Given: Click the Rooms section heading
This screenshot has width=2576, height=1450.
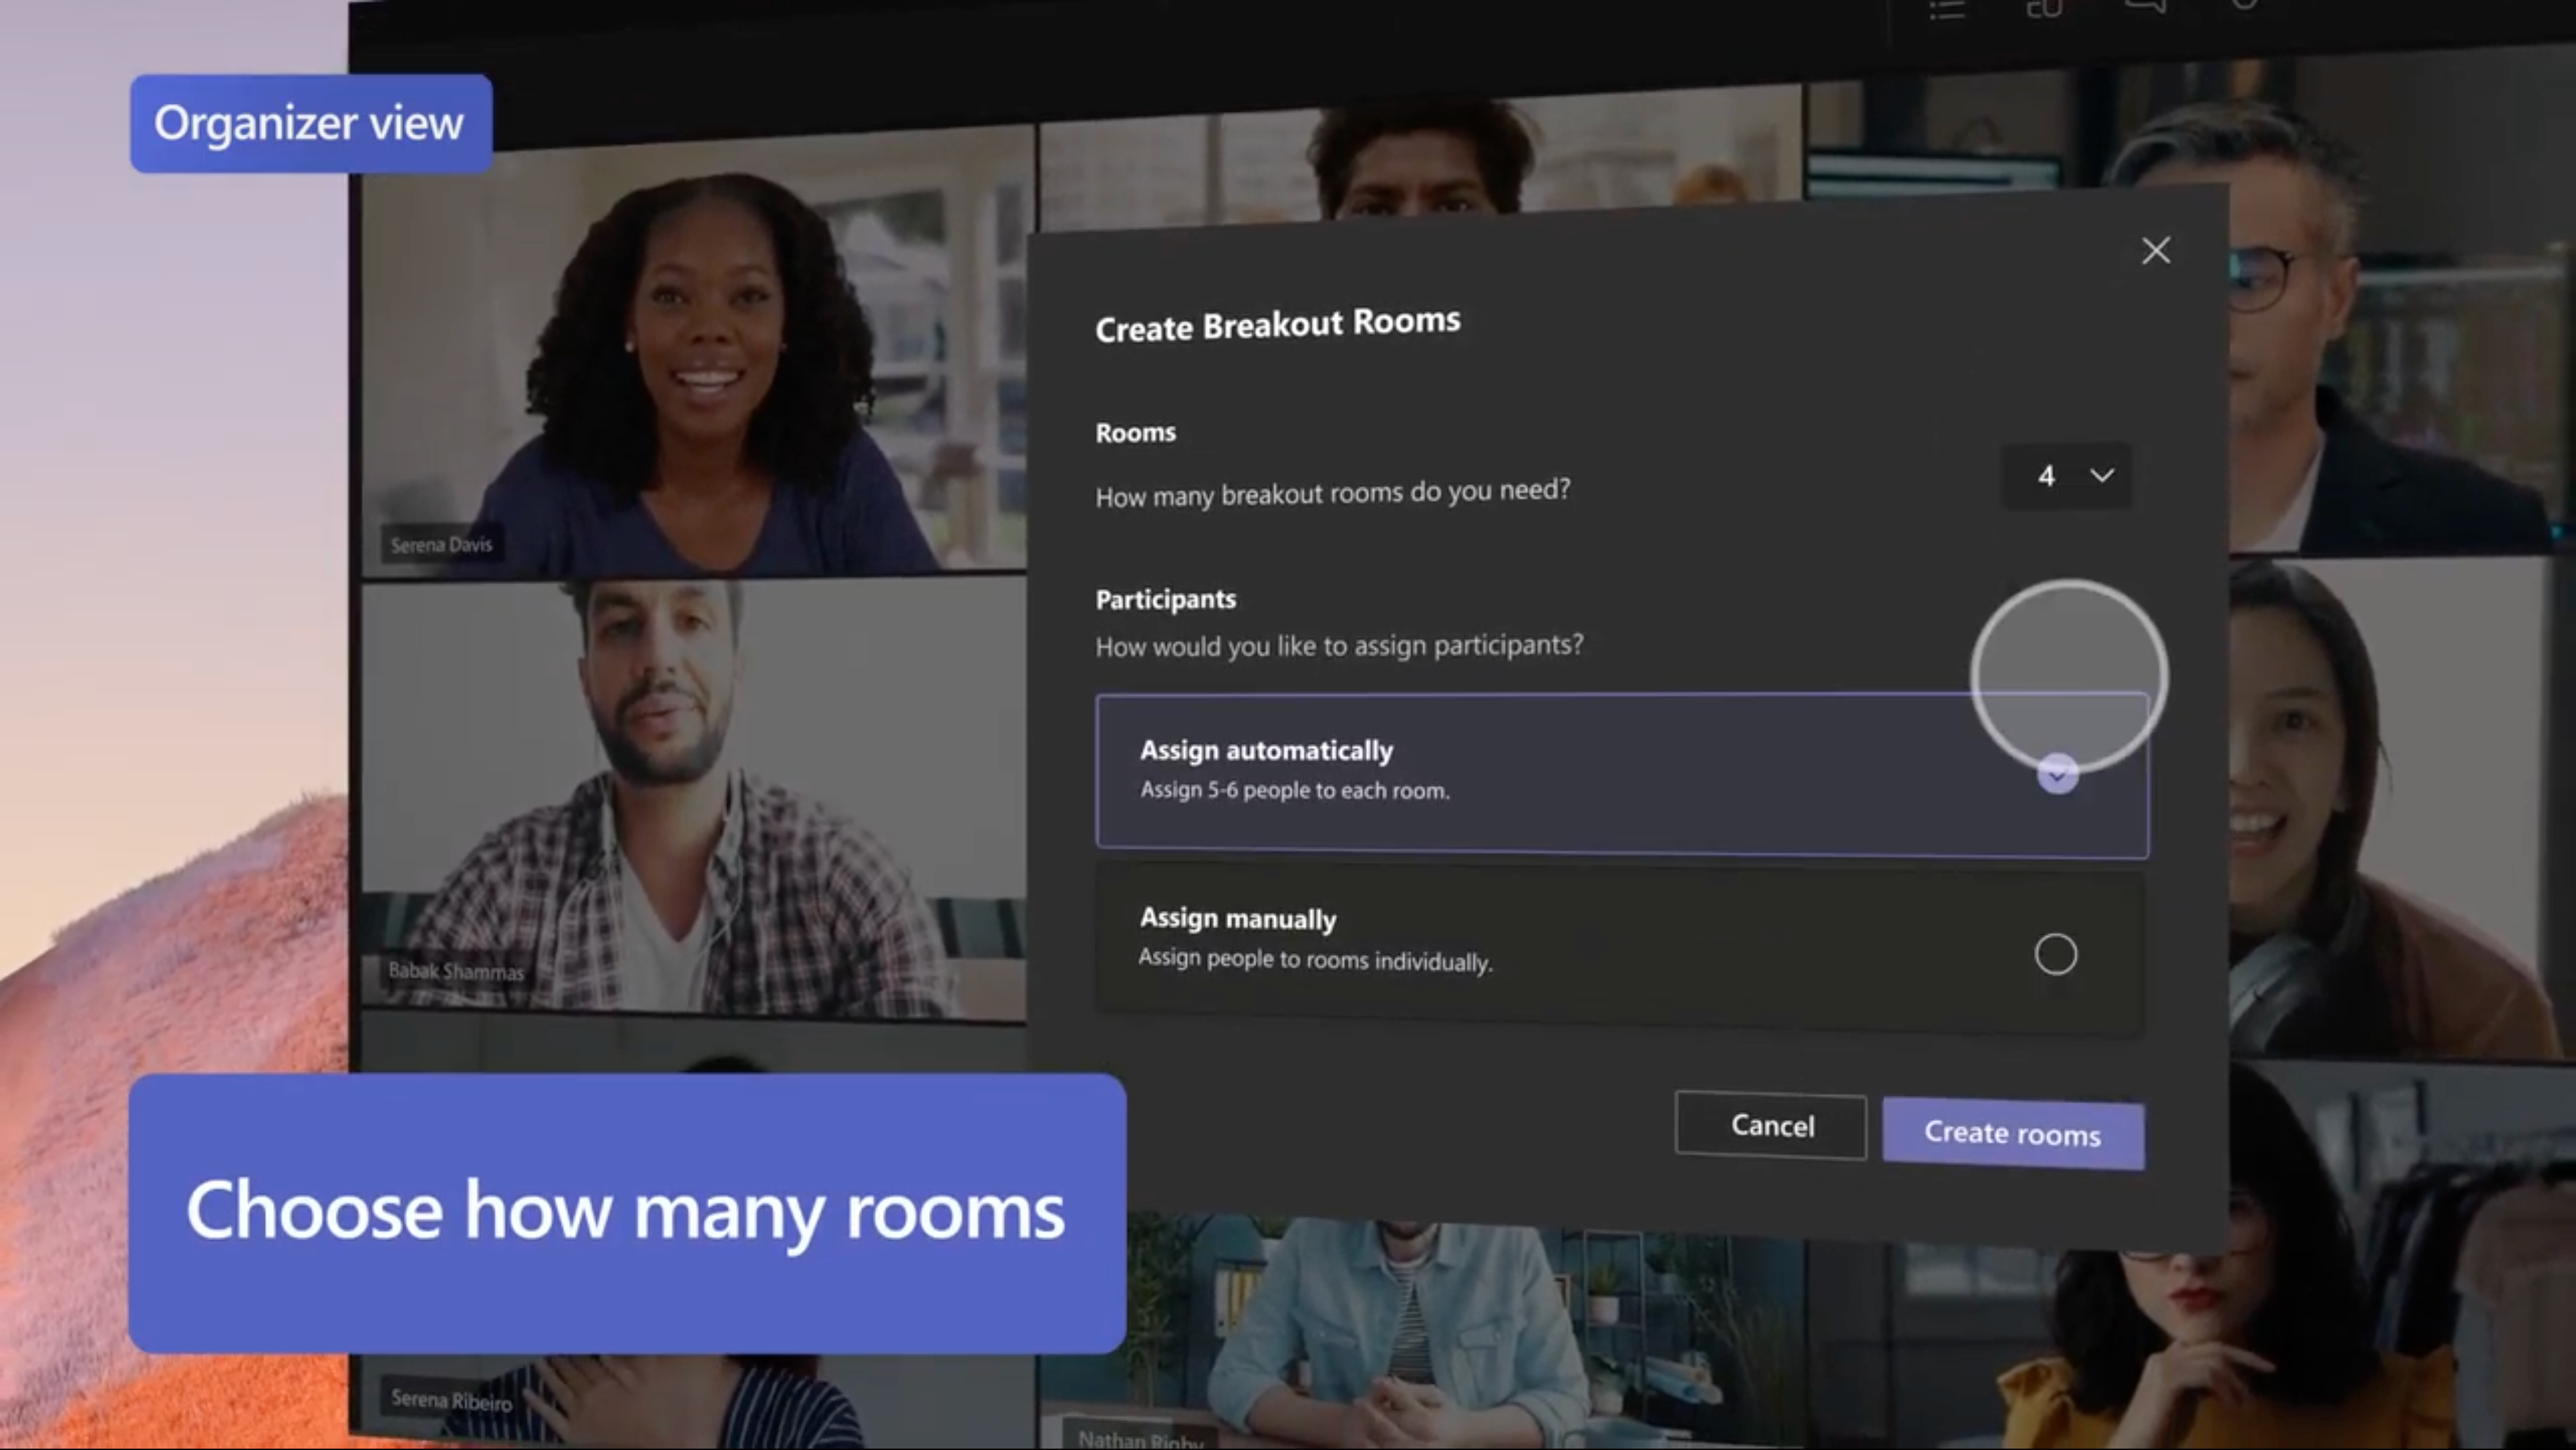Looking at the screenshot, I should point(1135,433).
